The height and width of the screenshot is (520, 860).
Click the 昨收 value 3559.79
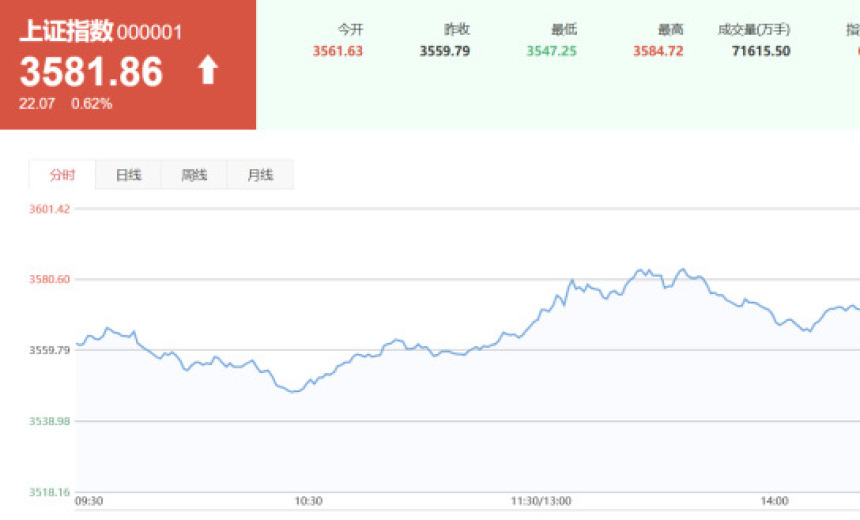[445, 51]
